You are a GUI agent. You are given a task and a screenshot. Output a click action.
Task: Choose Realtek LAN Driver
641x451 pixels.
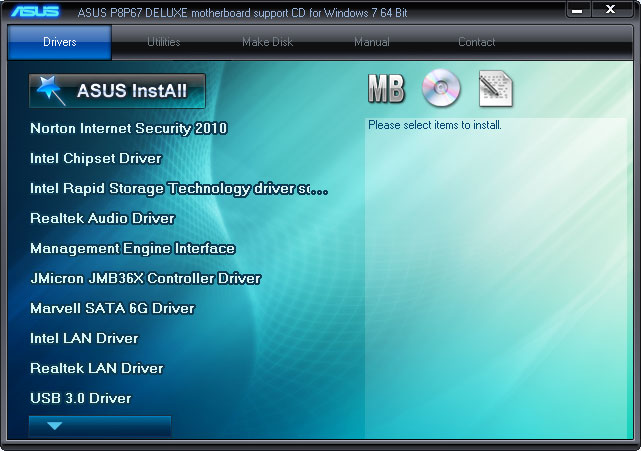pyautogui.click(x=97, y=368)
